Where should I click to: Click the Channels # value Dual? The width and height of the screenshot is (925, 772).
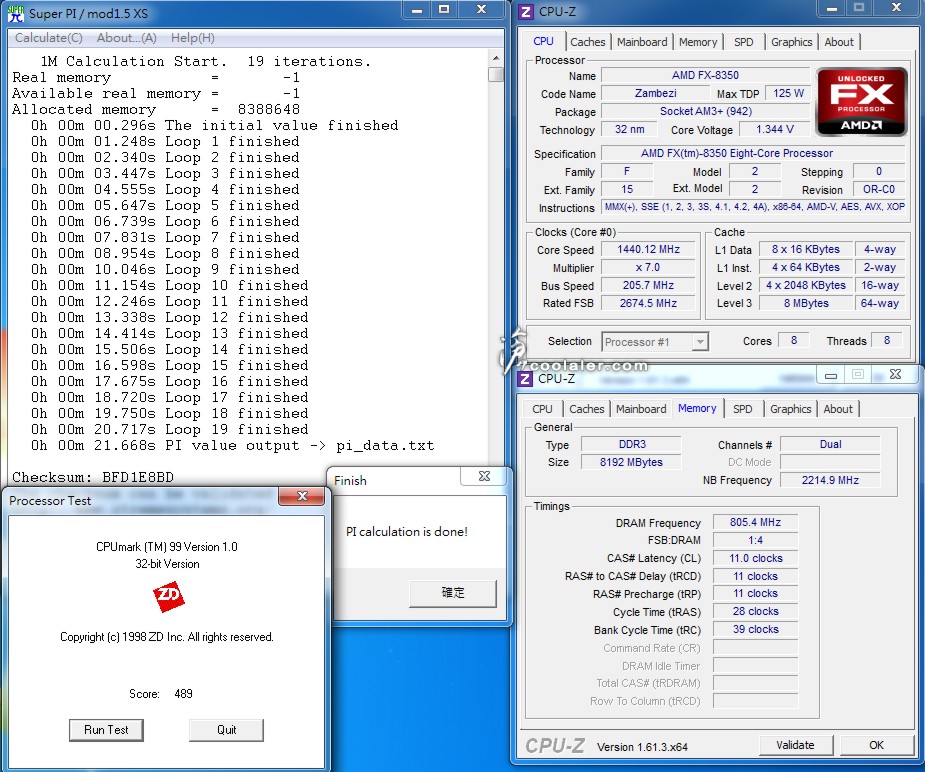point(831,444)
